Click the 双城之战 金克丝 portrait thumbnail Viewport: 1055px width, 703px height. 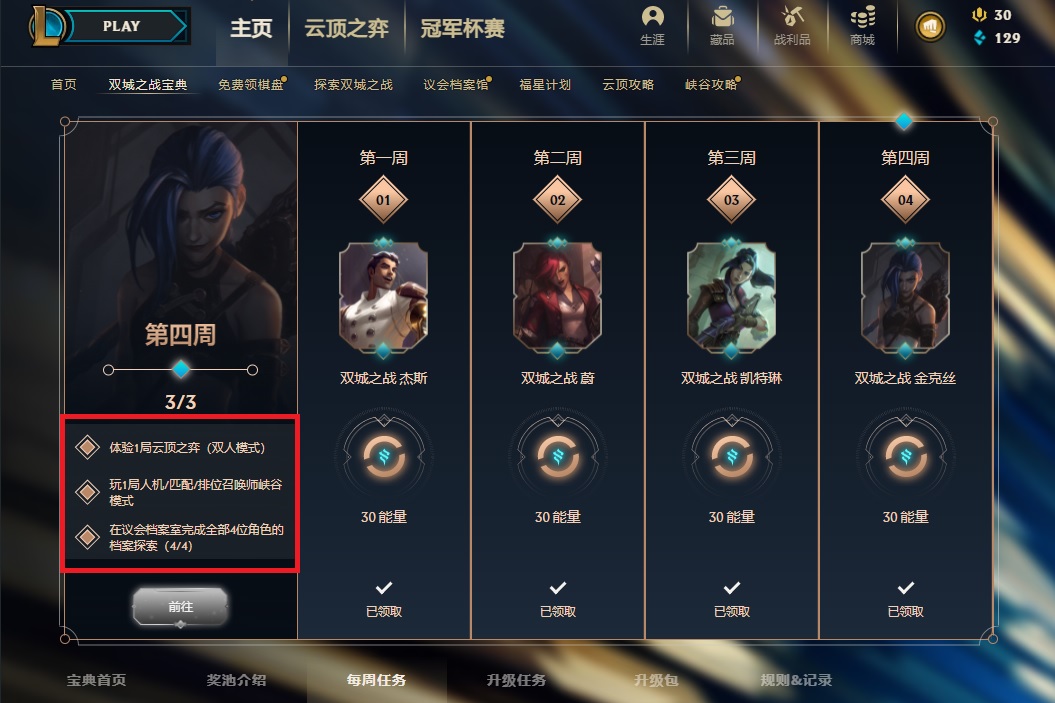[x=905, y=298]
